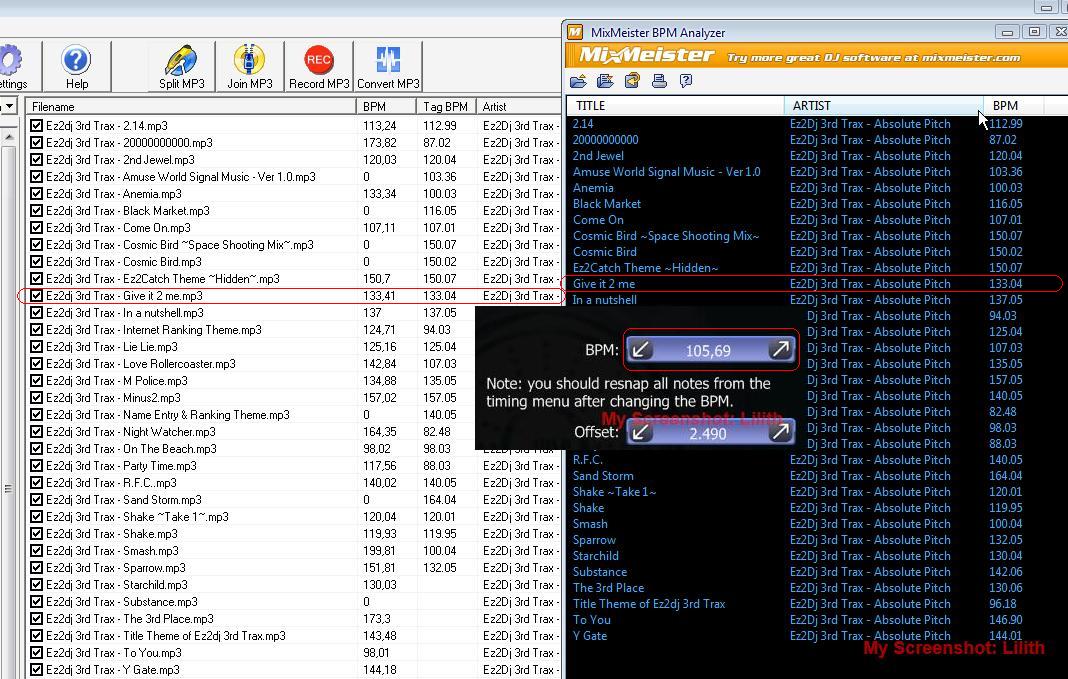Start the Record MP3 tool
Screen dimensions: 1068x679
pos(319,66)
